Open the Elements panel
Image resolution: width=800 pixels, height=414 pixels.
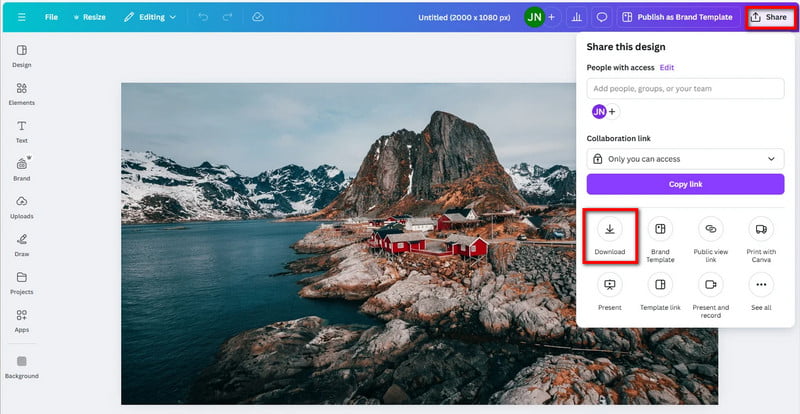(21, 92)
